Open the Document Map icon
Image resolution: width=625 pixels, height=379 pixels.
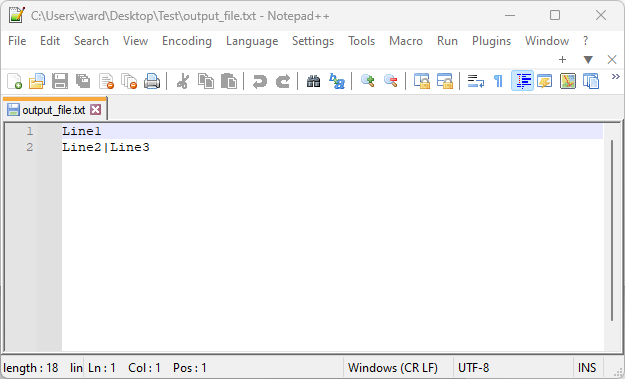point(568,81)
